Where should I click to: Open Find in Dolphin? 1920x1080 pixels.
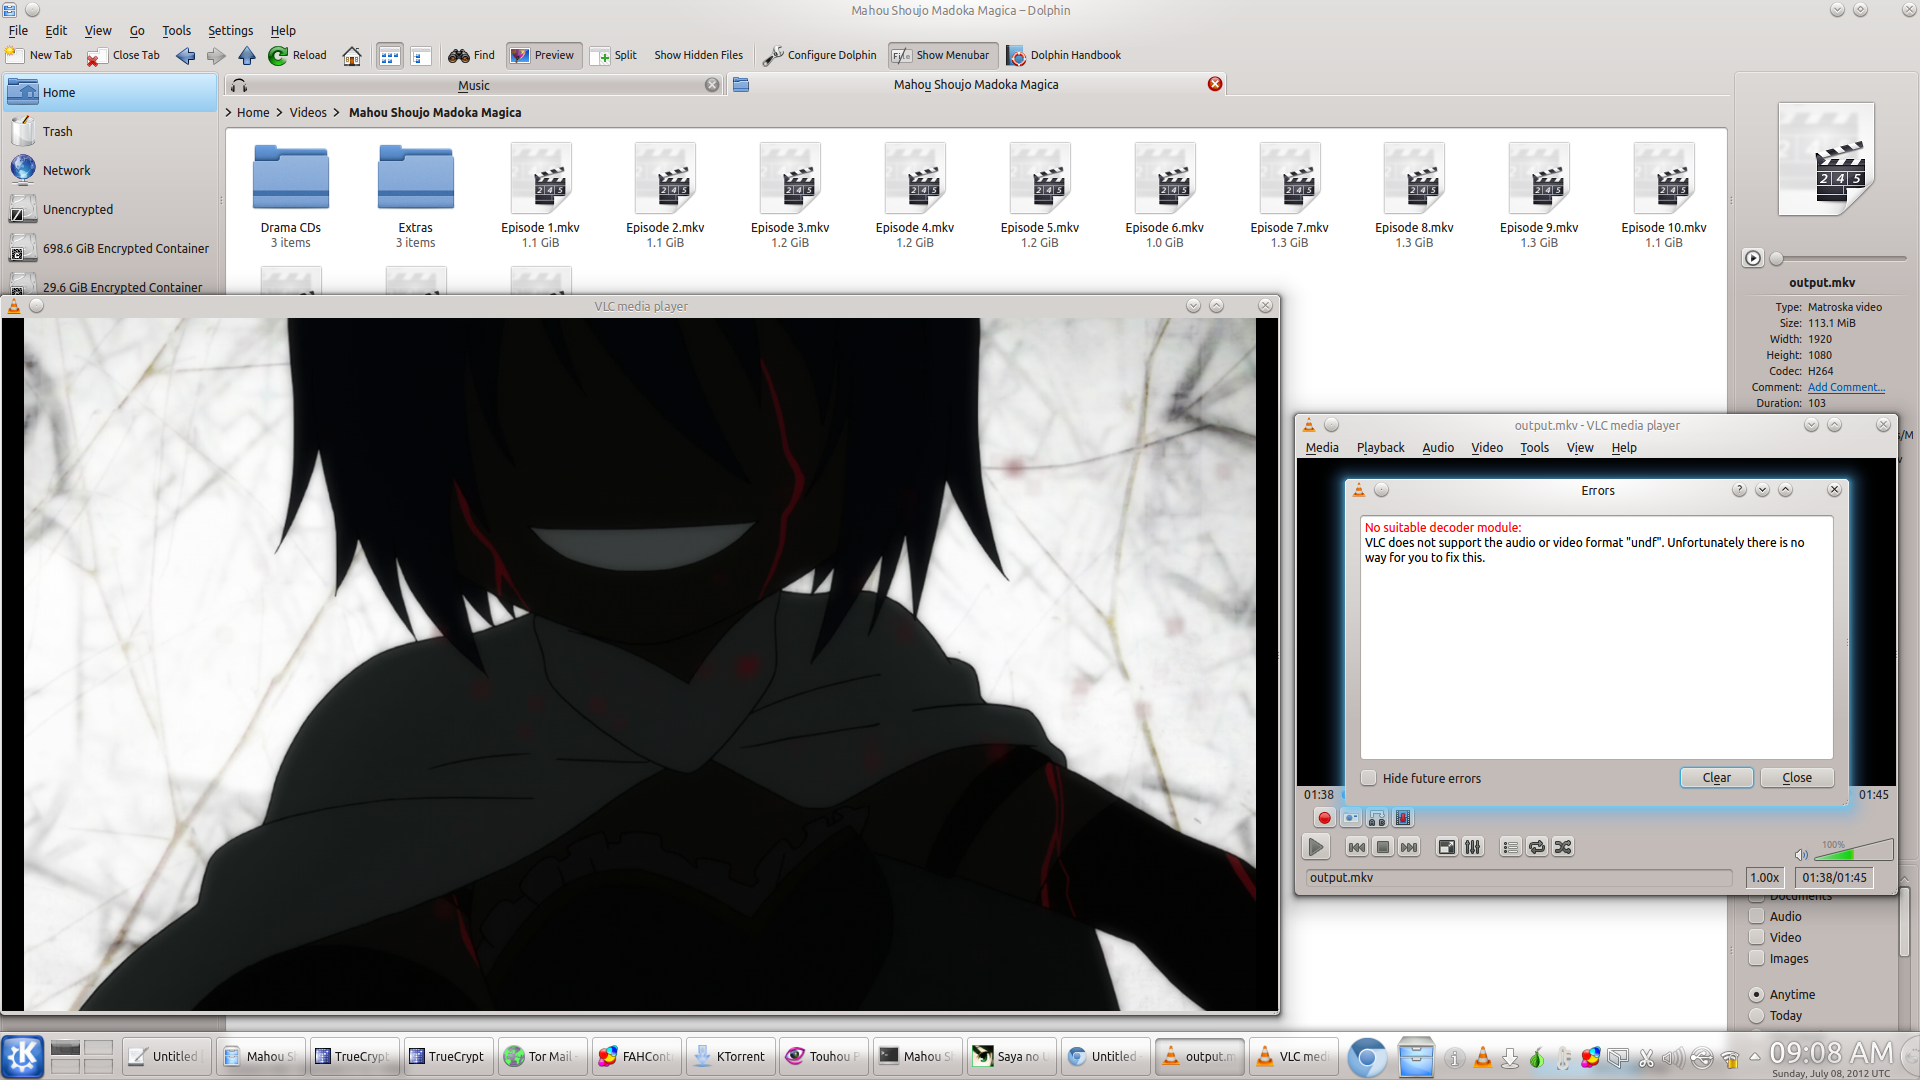(x=471, y=56)
